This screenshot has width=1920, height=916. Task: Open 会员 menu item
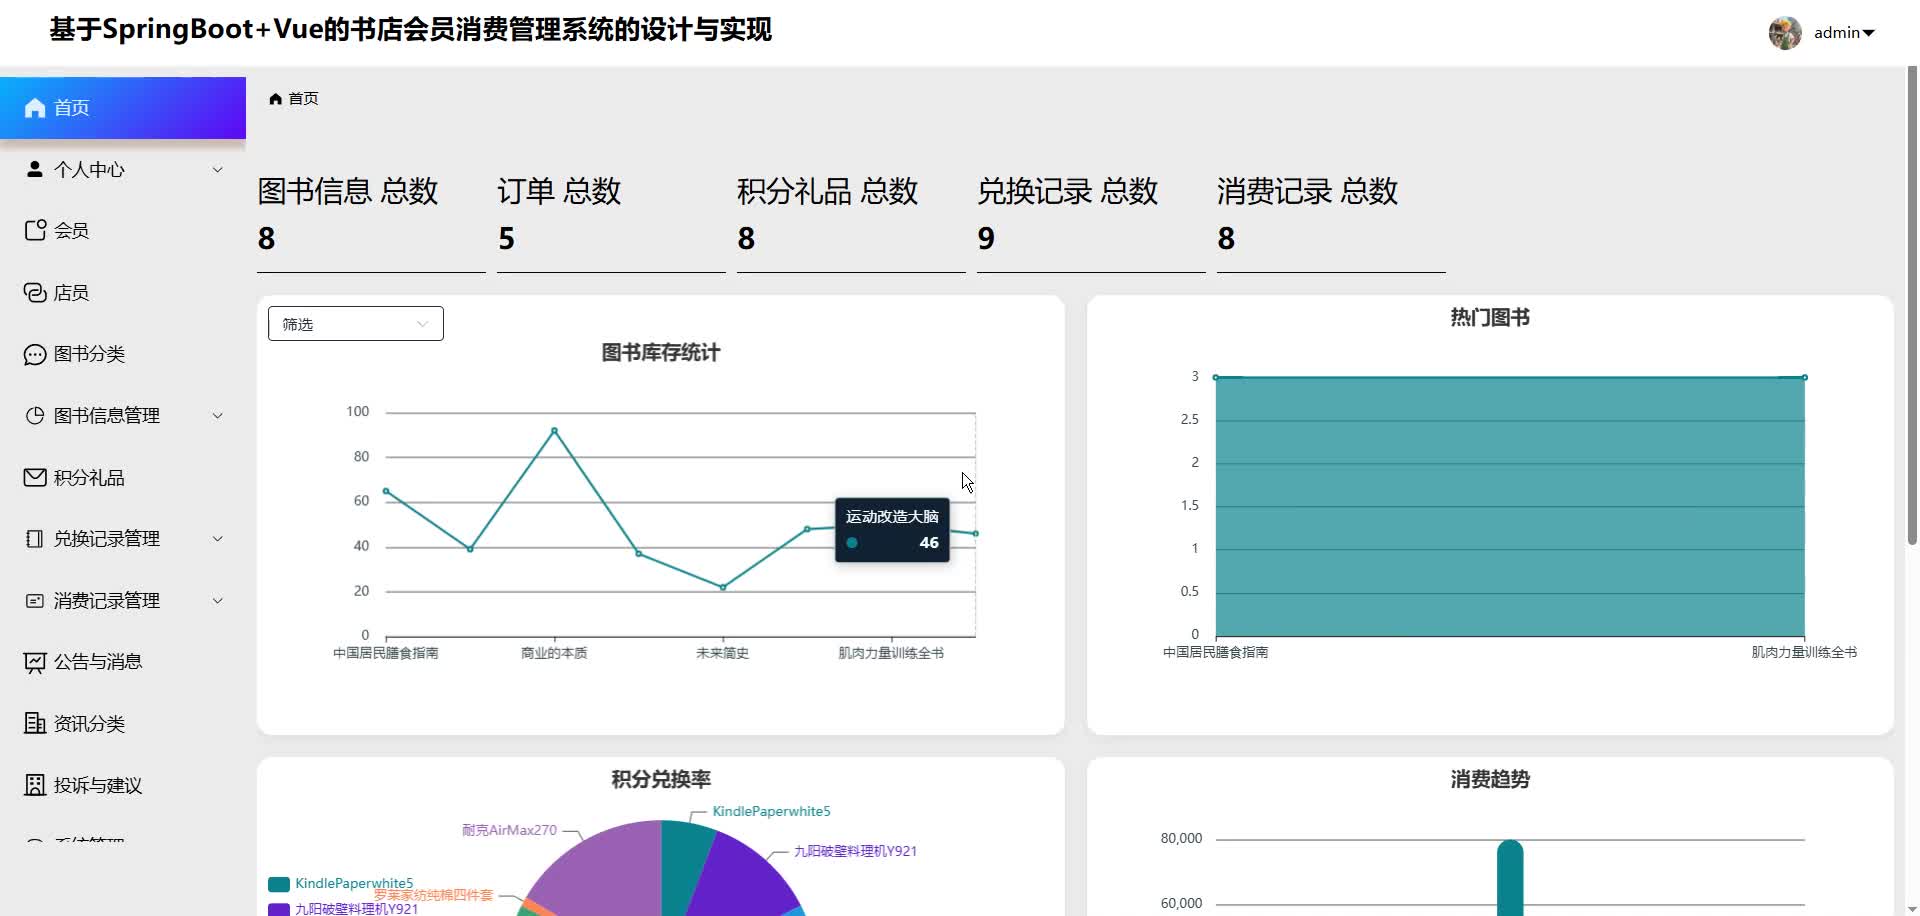(x=123, y=231)
